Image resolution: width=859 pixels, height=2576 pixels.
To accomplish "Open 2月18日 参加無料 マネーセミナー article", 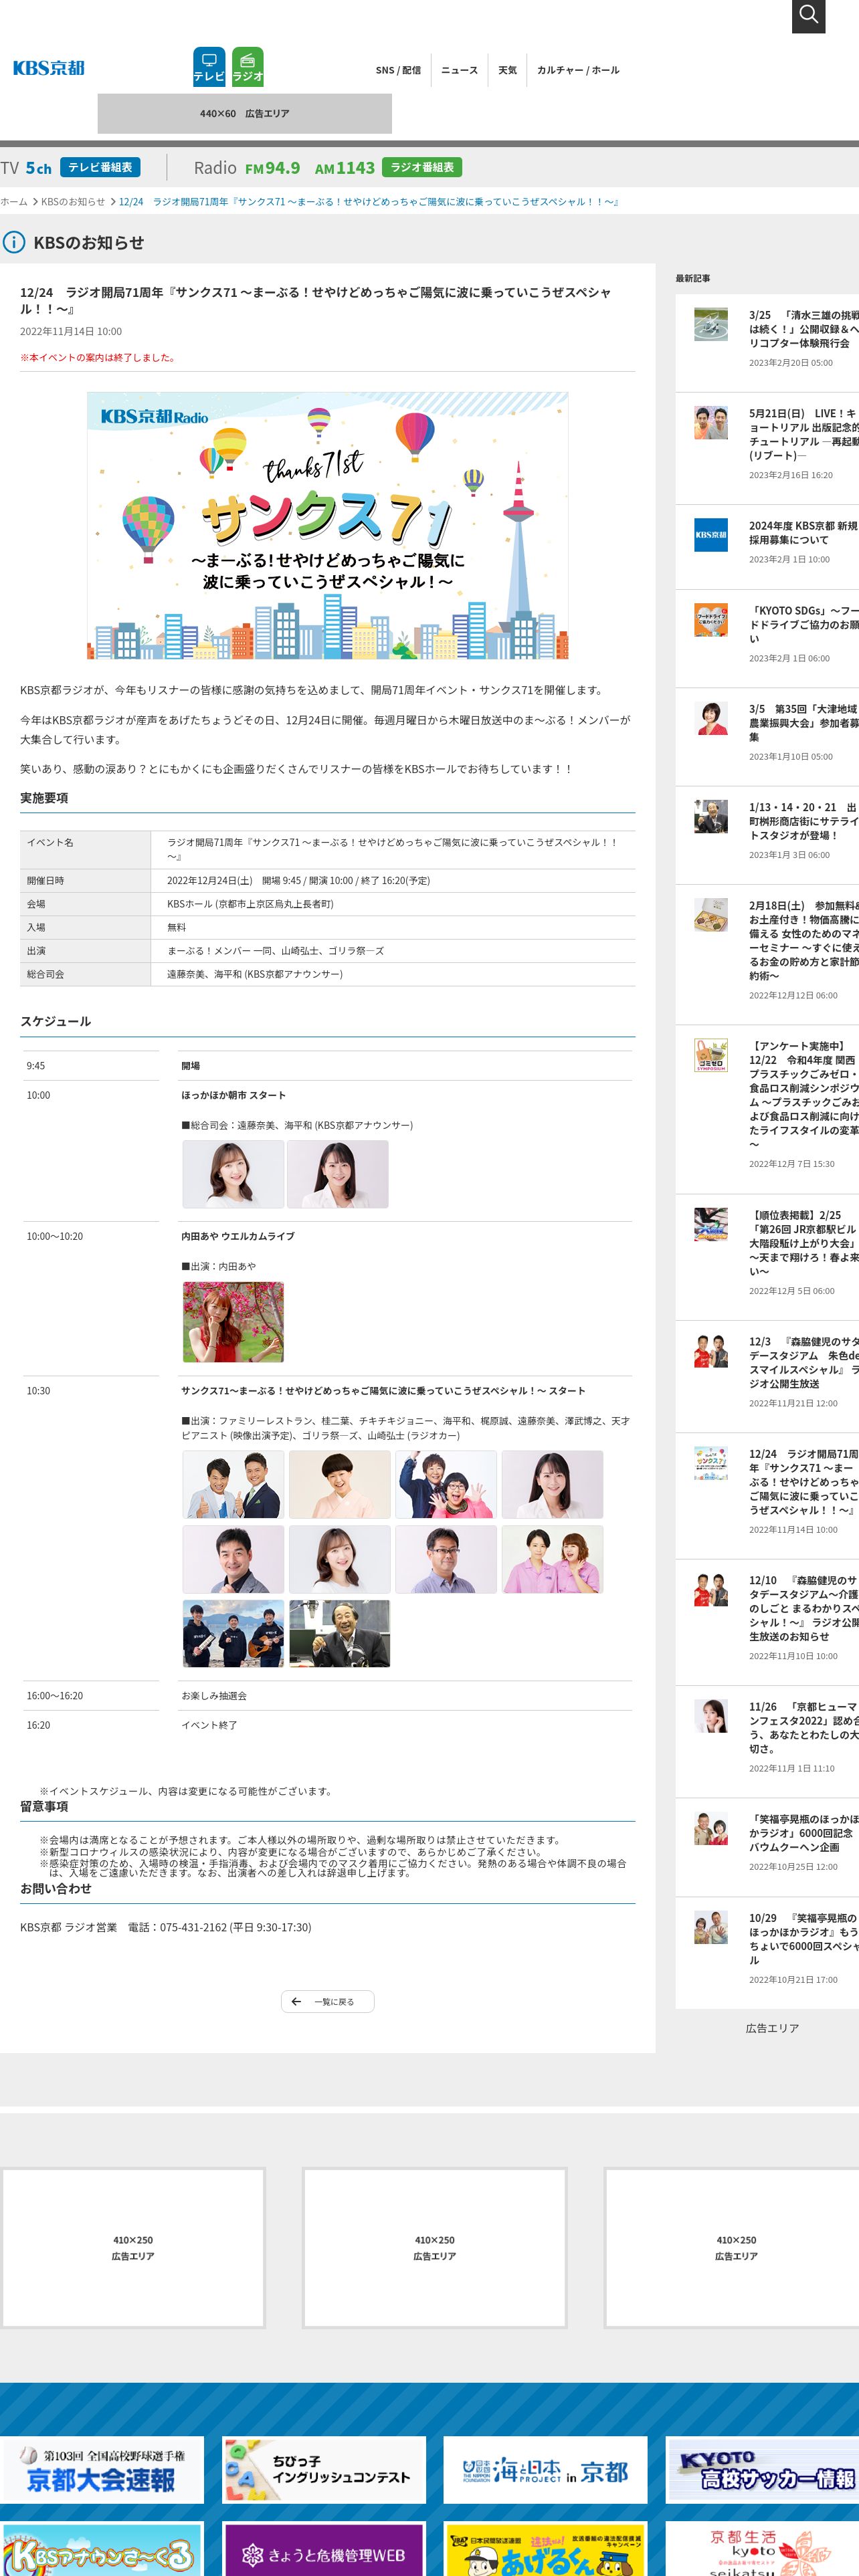I will [804, 940].
